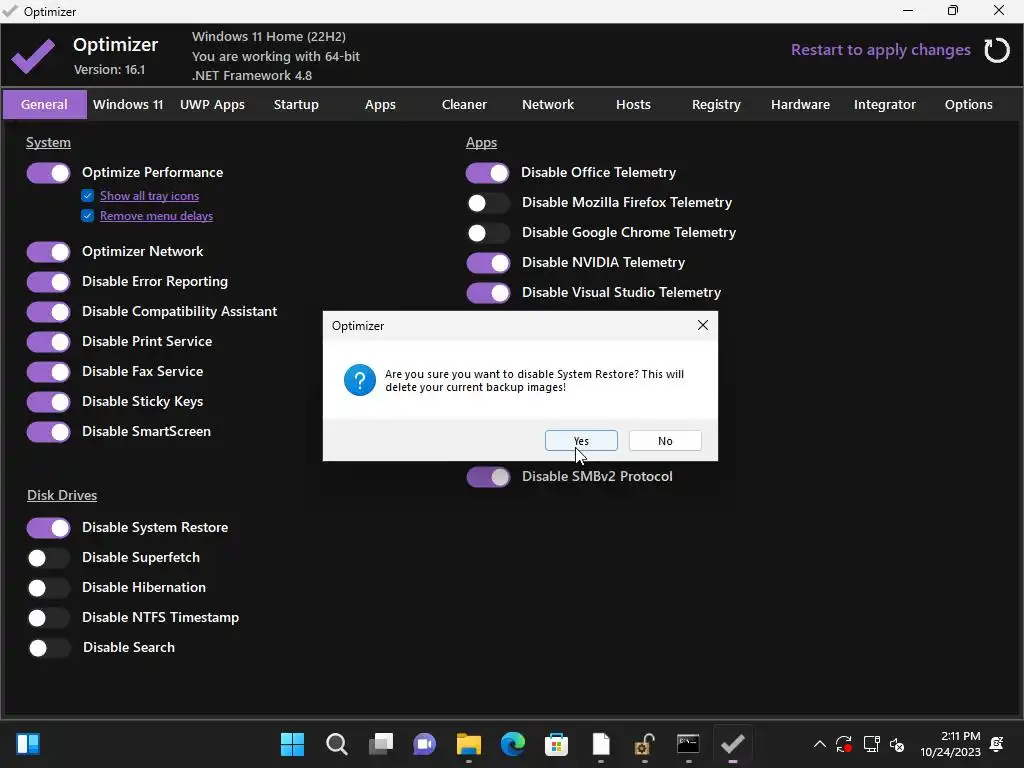The height and width of the screenshot is (768, 1024).
Task: Open the command prompt taskbar icon
Action: pos(688,744)
